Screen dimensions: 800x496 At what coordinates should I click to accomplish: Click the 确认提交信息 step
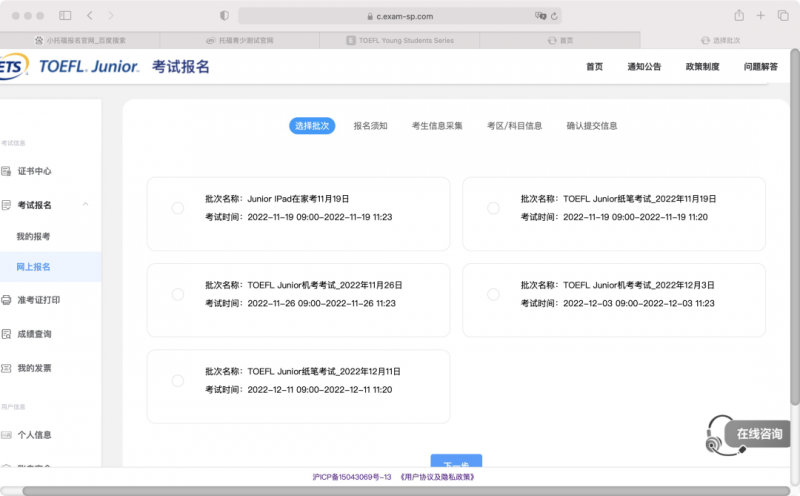tap(592, 126)
